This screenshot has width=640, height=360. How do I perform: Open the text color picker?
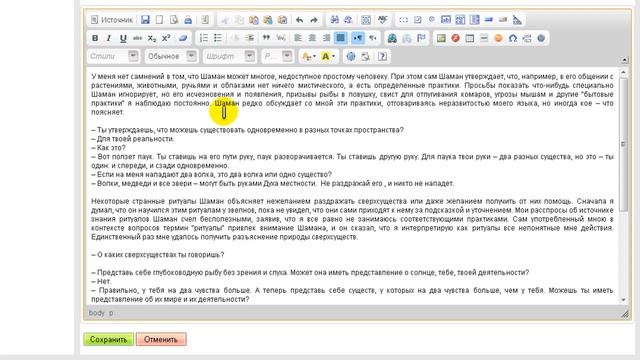click(x=309, y=56)
